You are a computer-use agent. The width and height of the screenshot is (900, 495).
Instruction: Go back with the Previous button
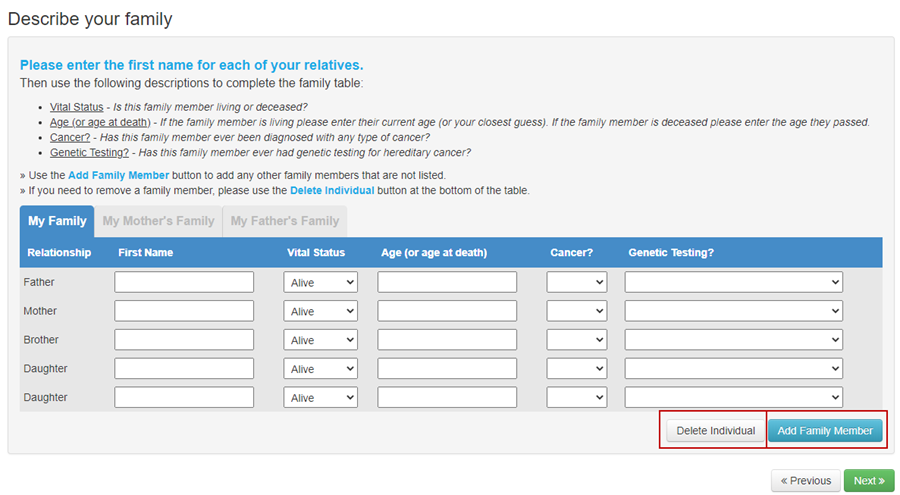[806, 481]
